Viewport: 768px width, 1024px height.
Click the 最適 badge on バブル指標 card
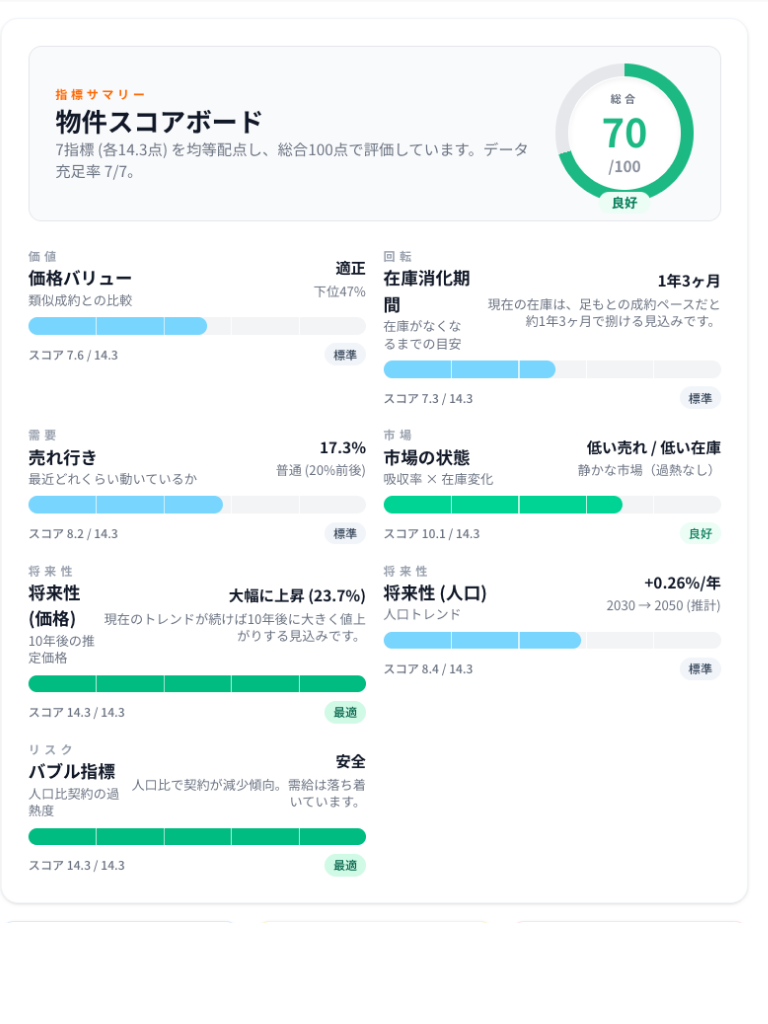pos(344,866)
